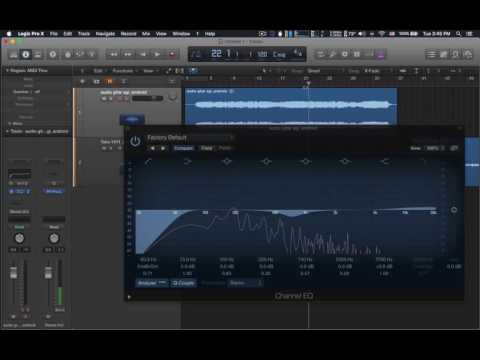The width and height of the screenshot is (480, 360).
Task: Open the Browsers media panel
Action: tap(468, 54)
